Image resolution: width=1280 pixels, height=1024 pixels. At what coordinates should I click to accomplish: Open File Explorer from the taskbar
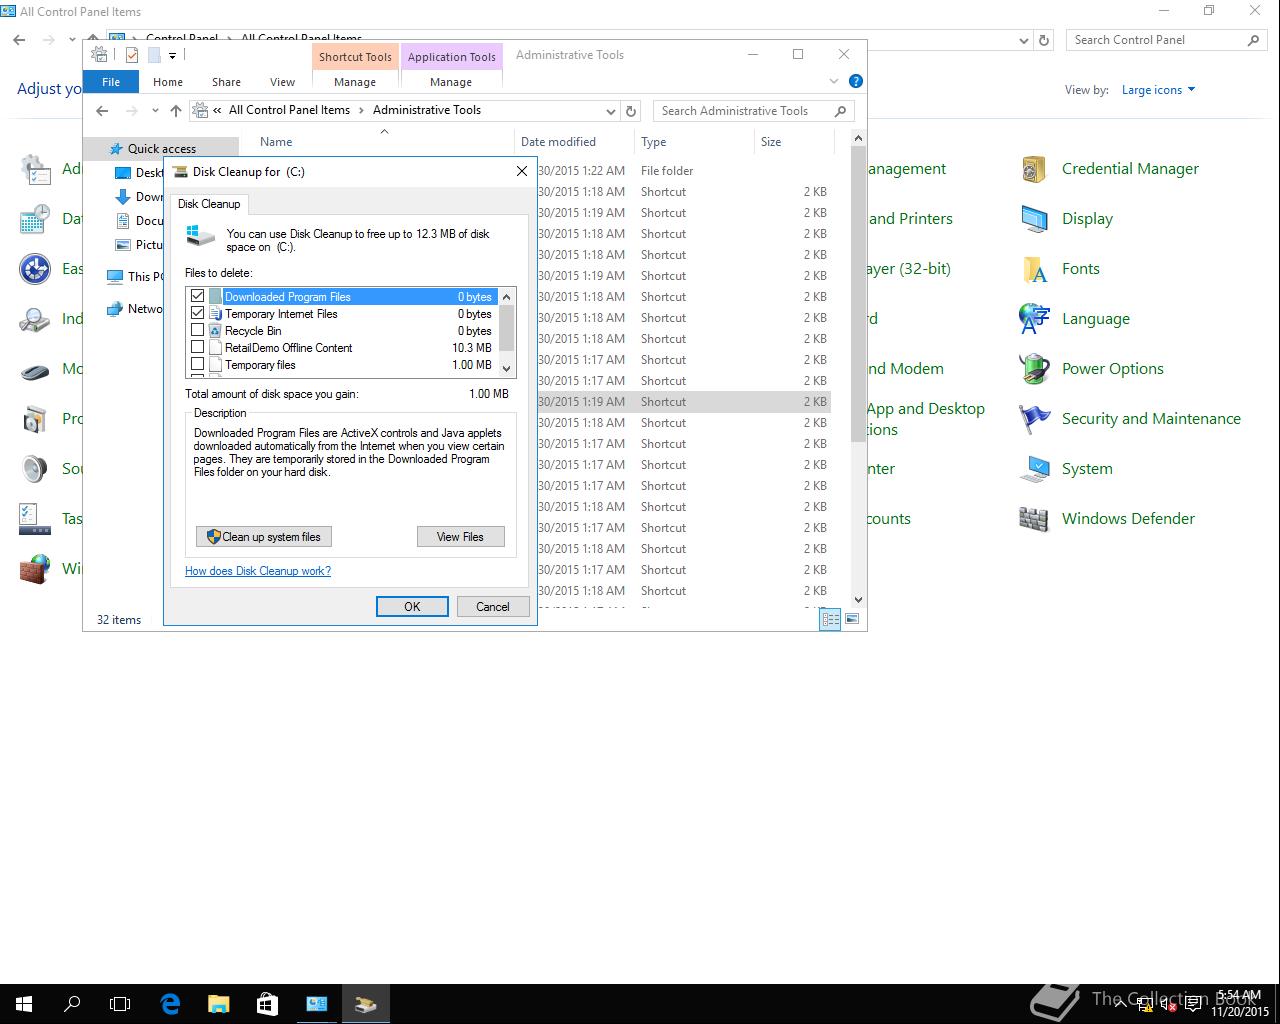218,1003
